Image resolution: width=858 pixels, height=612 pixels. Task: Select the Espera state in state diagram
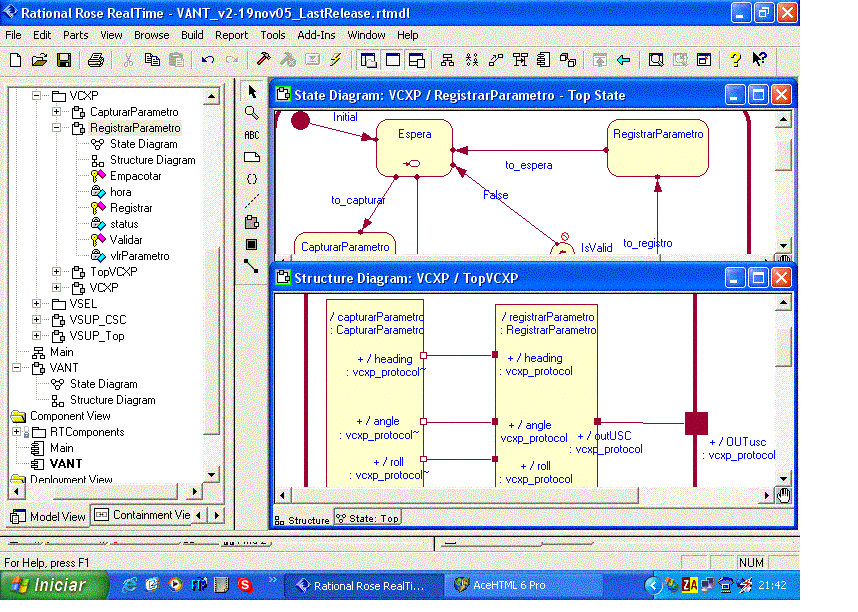414,148
